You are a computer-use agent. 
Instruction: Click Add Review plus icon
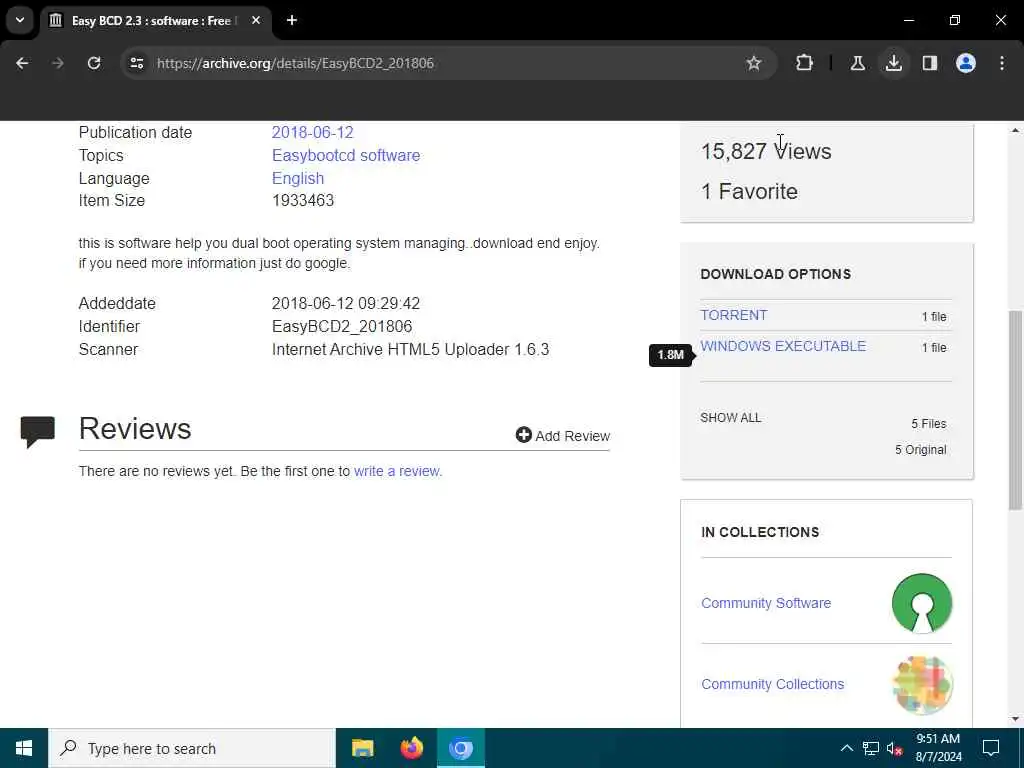[523, 435]
